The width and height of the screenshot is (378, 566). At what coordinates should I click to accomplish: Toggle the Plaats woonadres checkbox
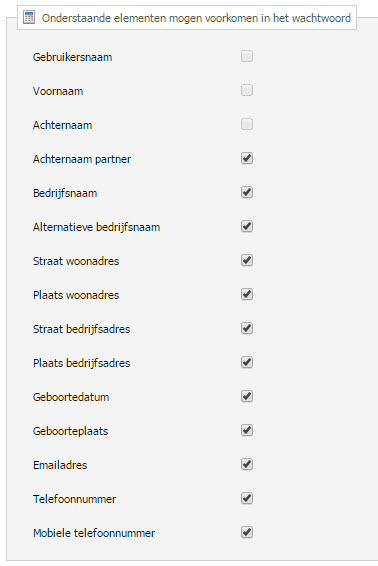coord(247,294)
